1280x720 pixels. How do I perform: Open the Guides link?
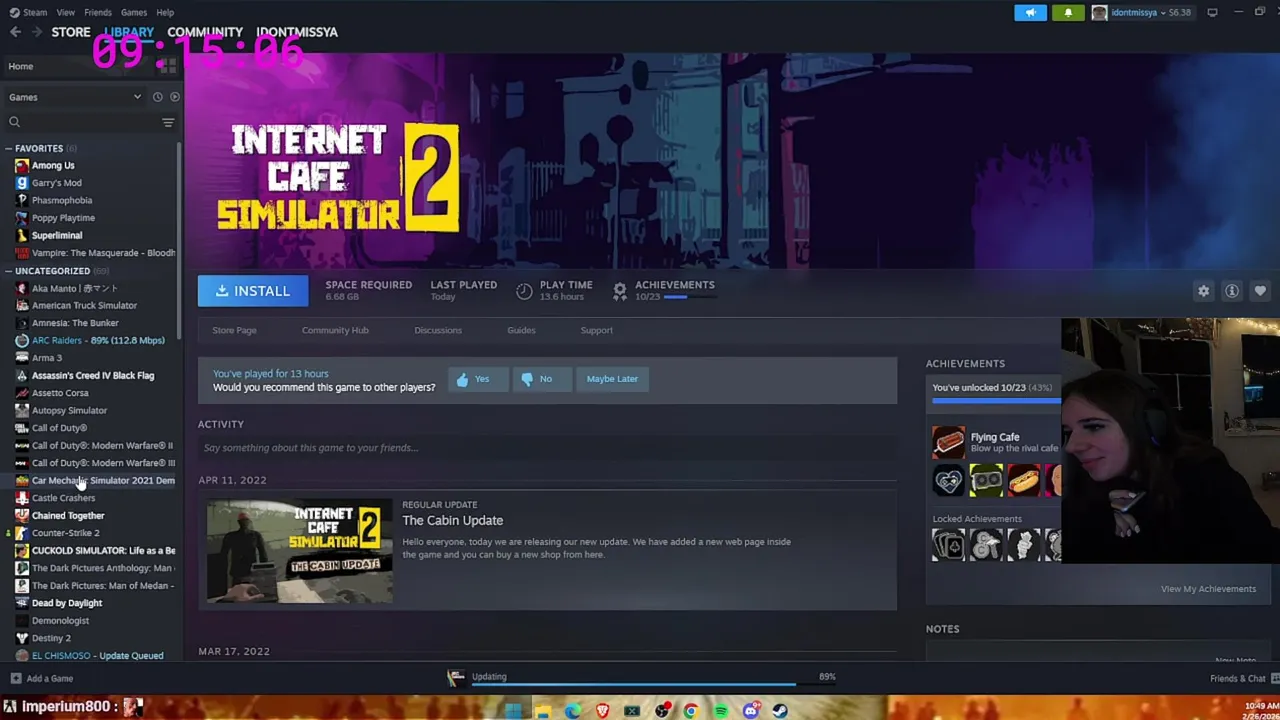[521, 330]
